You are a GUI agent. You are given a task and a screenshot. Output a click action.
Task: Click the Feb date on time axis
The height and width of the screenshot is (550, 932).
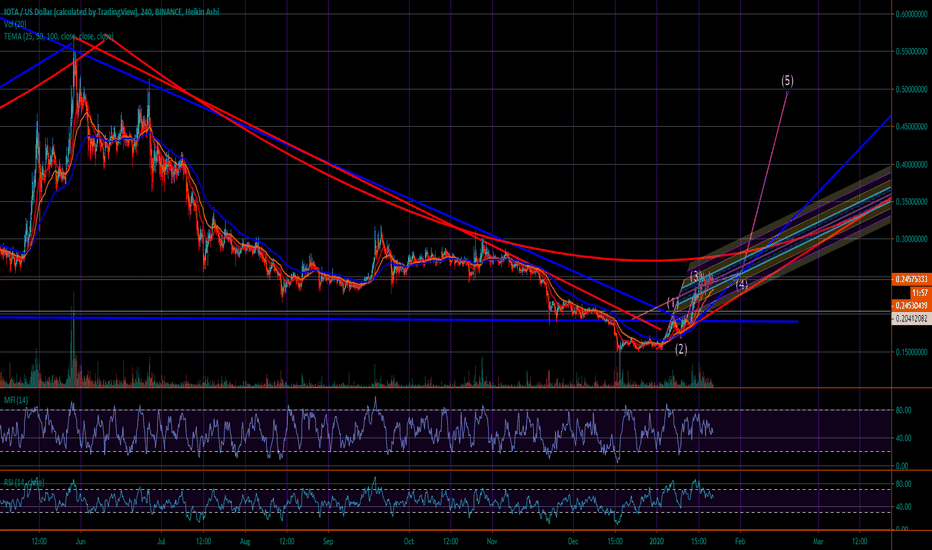point(740,542)
